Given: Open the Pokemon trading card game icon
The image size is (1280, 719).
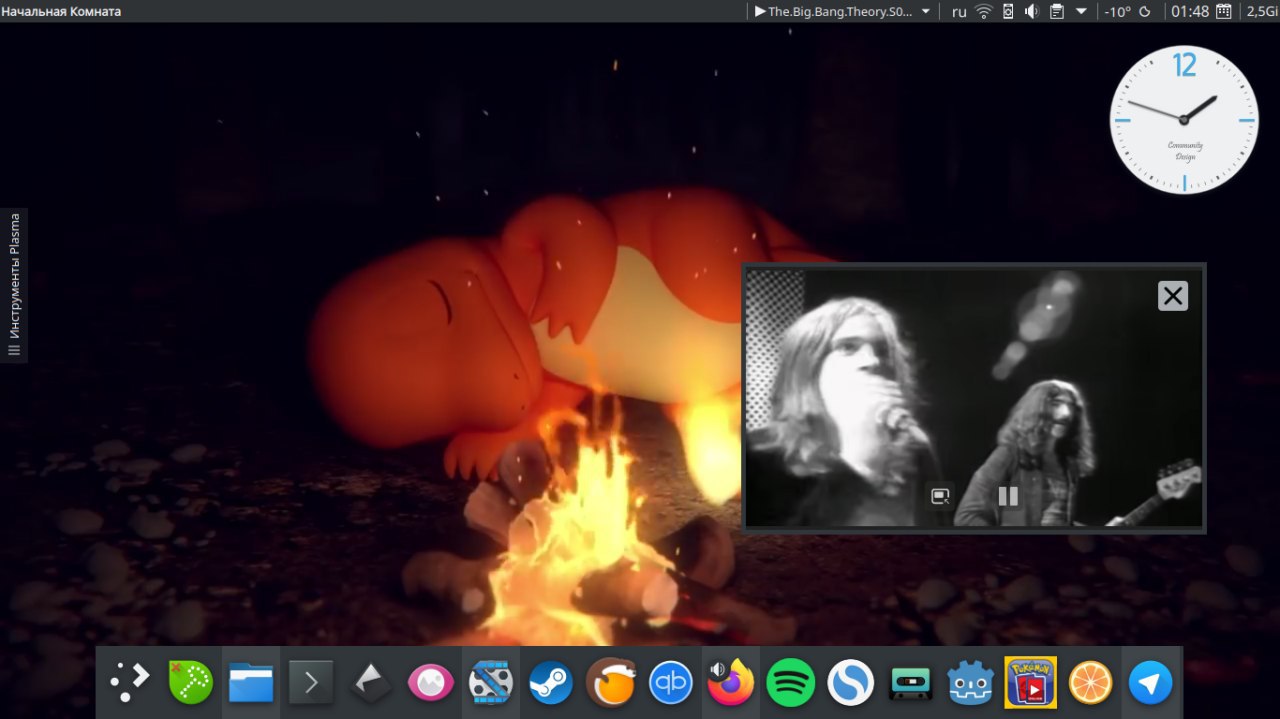Looking at the screenshot, I should [x=1031, y=683].
